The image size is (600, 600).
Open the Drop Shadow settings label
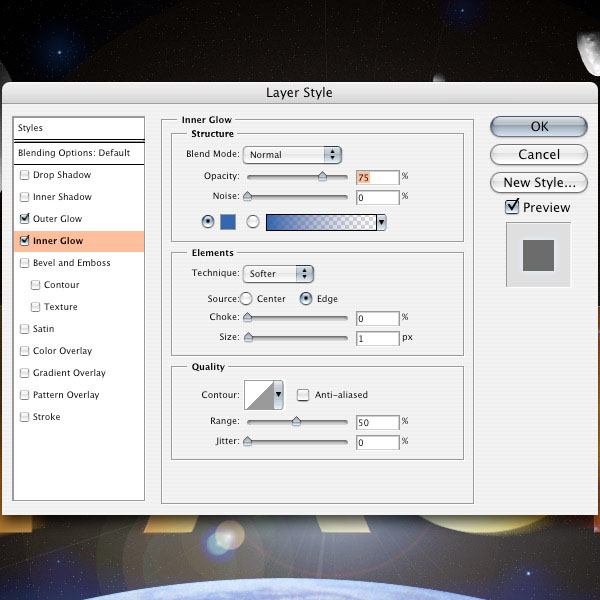62,175
